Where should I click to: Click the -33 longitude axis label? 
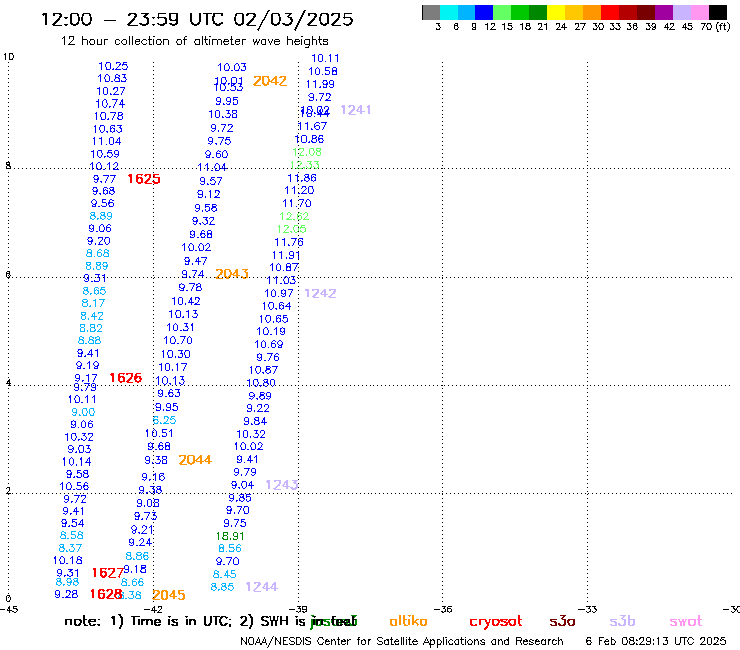[x=587, y=609]
